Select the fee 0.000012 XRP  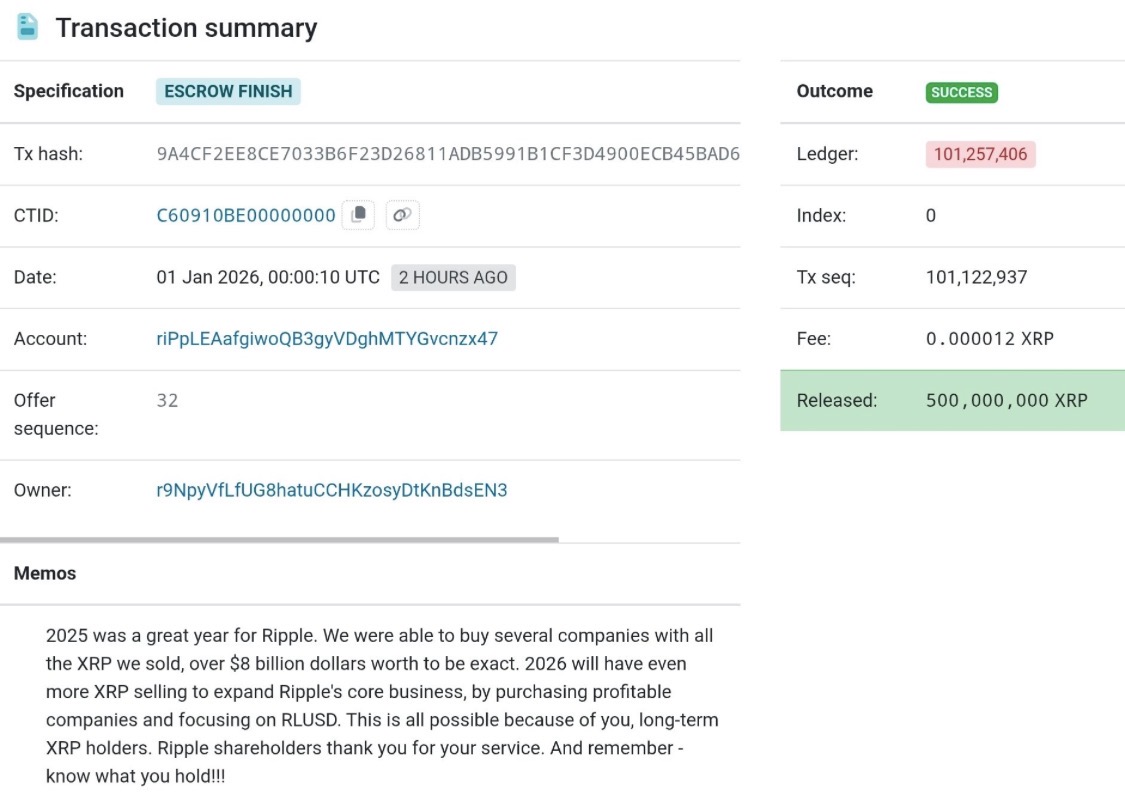pyautogui.click(x=989, y=339)
